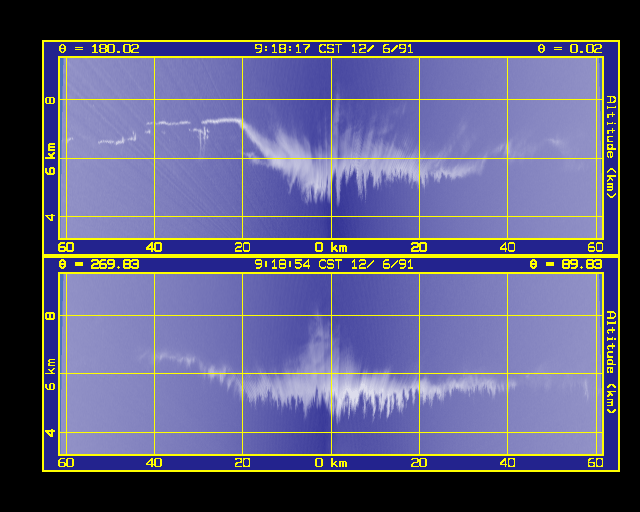Click the θ = 269.83 angle label
Screen dimensions: 640x512
click(x=99, y=265)
